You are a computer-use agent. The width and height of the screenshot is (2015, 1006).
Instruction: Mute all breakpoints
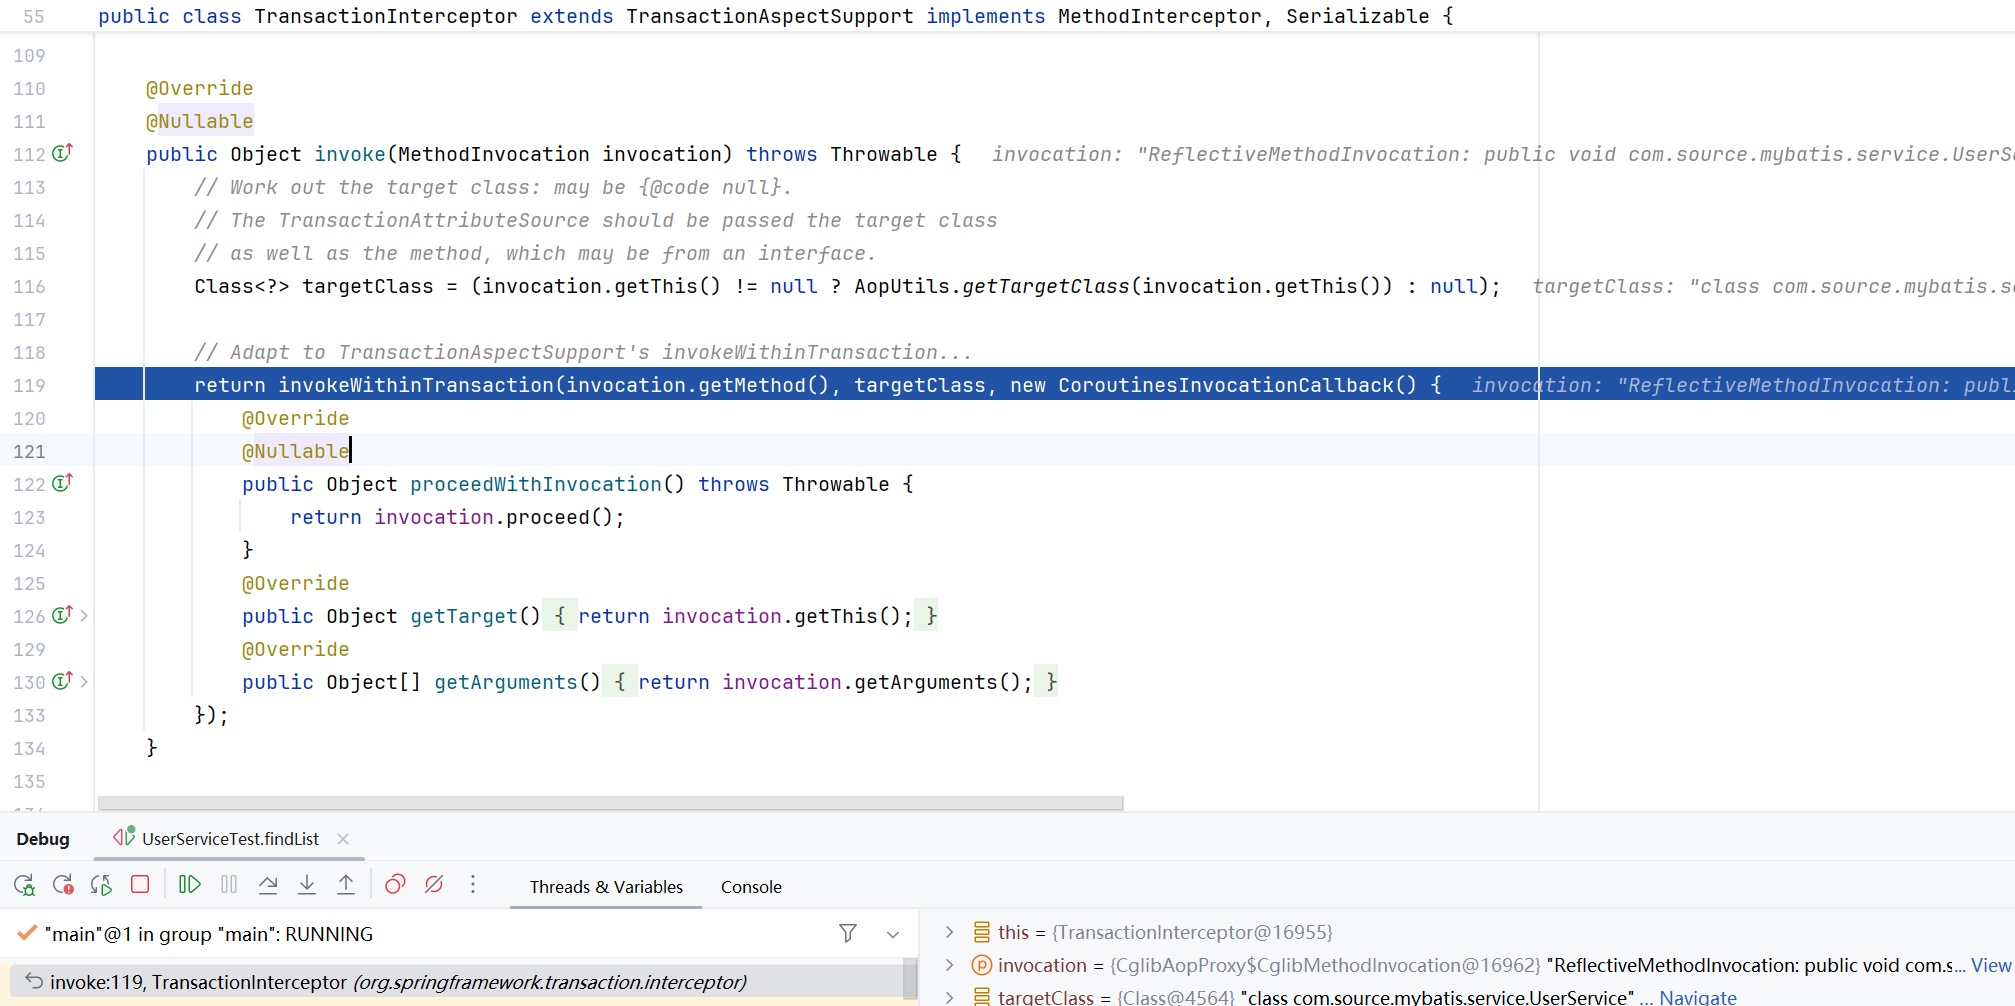(x=434, y=884)
